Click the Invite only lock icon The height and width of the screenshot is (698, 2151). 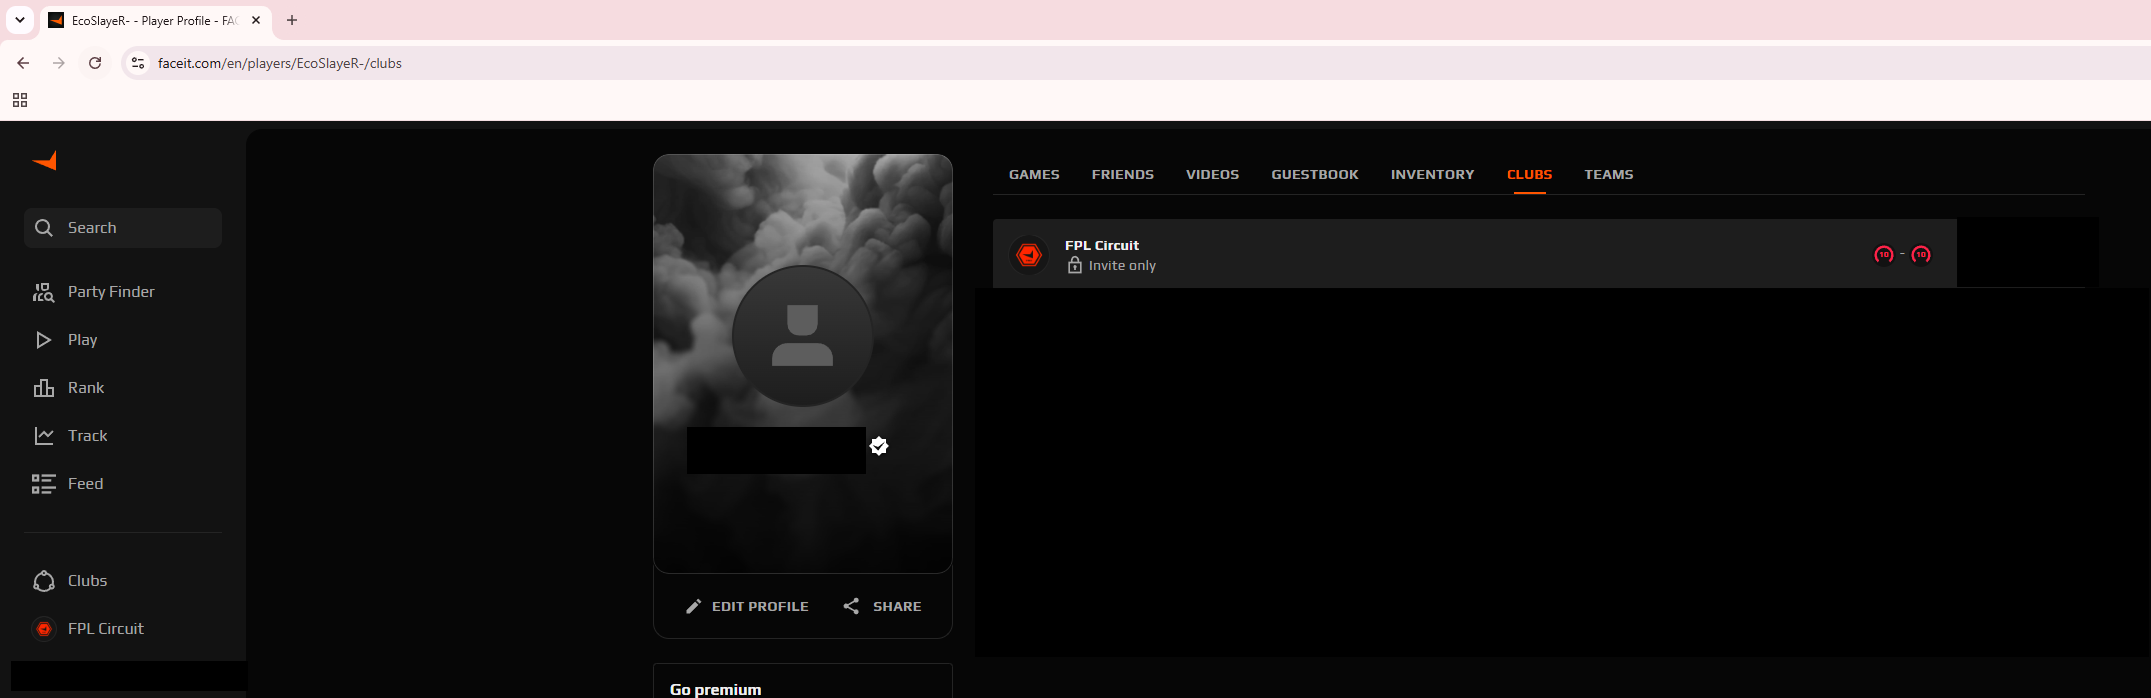coord(1075,265)
